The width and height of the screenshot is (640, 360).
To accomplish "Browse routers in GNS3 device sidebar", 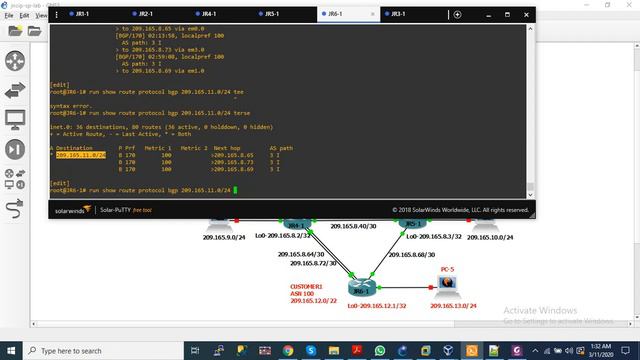I will coord(15,61).
